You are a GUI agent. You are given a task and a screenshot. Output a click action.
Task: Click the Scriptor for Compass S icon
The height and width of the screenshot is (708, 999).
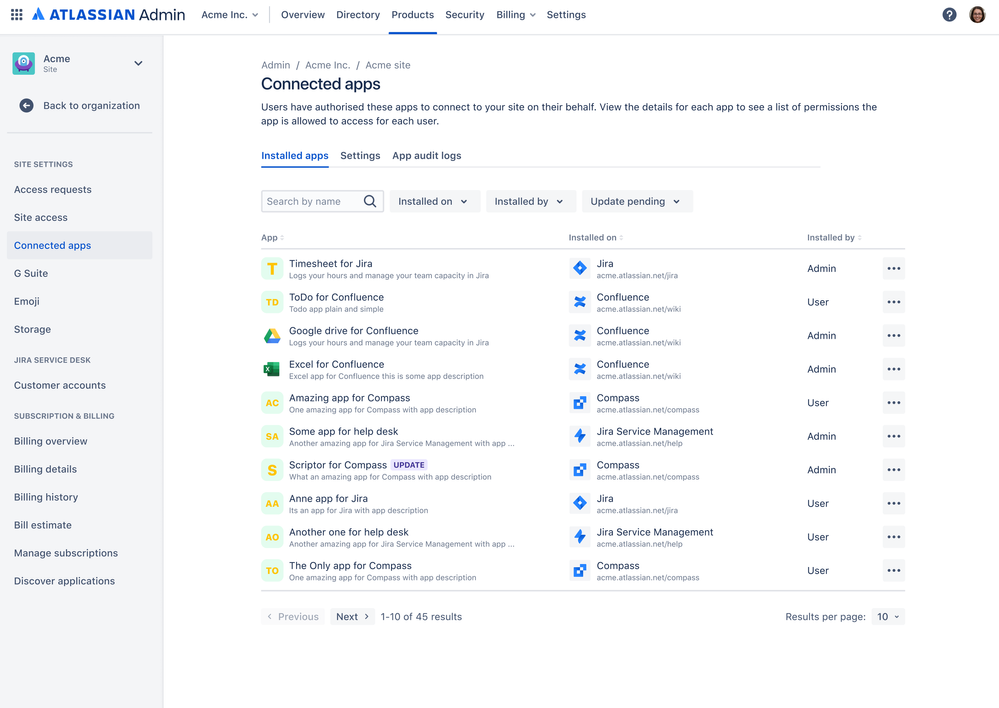click(272, 470)
